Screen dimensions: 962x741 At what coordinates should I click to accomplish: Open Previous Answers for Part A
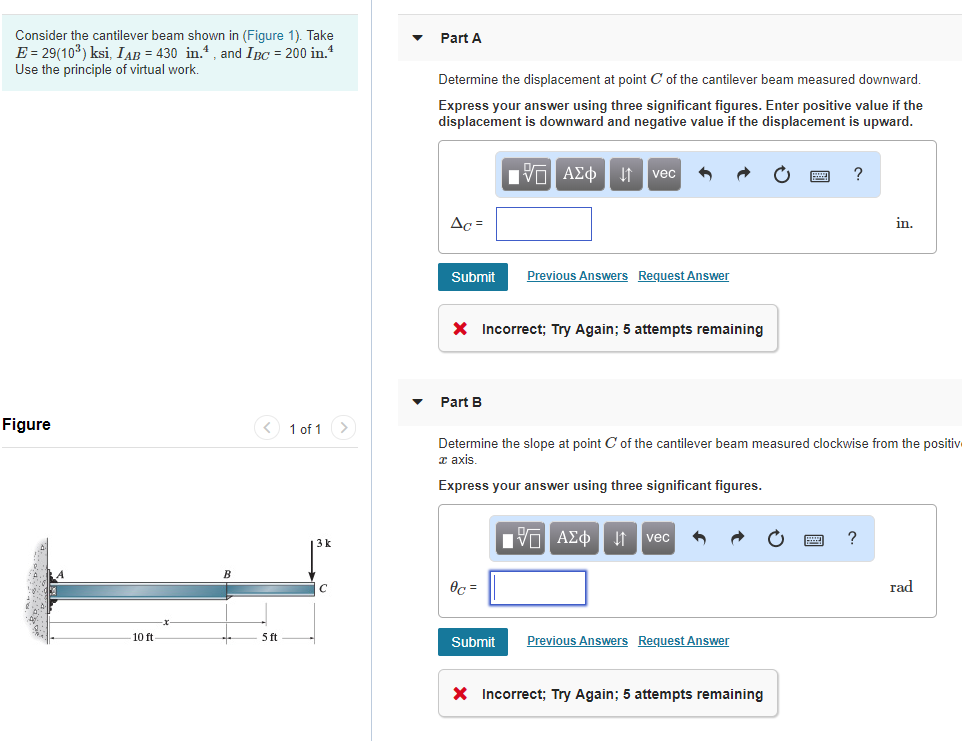tap(577, 276)
